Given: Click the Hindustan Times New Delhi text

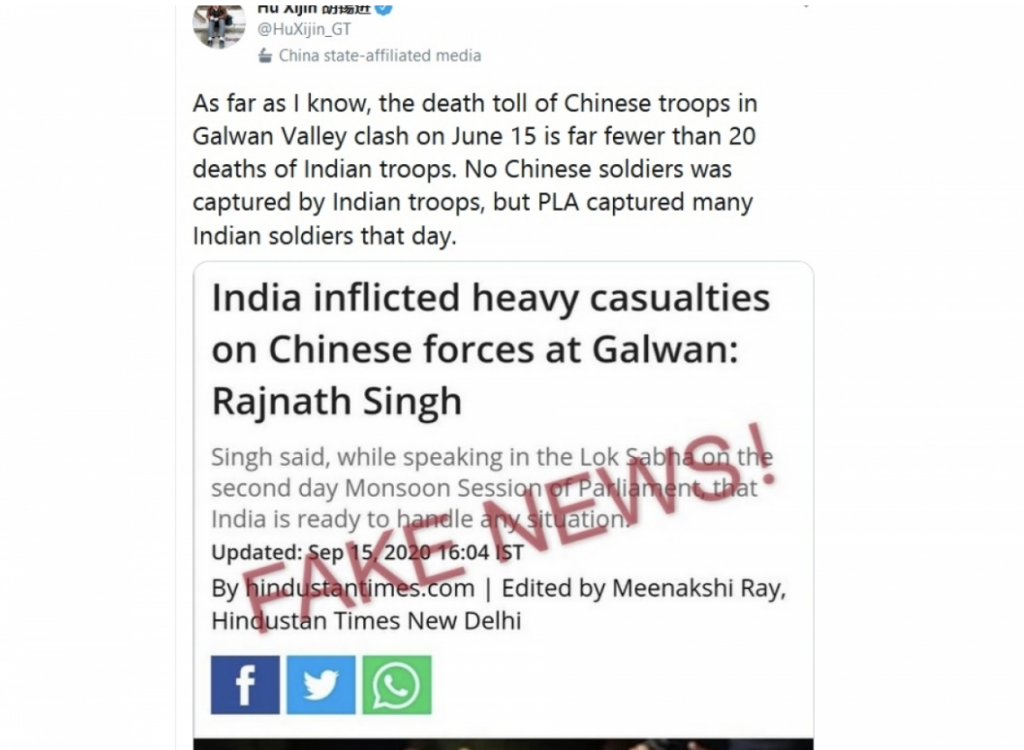Looking at the screenshot, I should [366, 621].
